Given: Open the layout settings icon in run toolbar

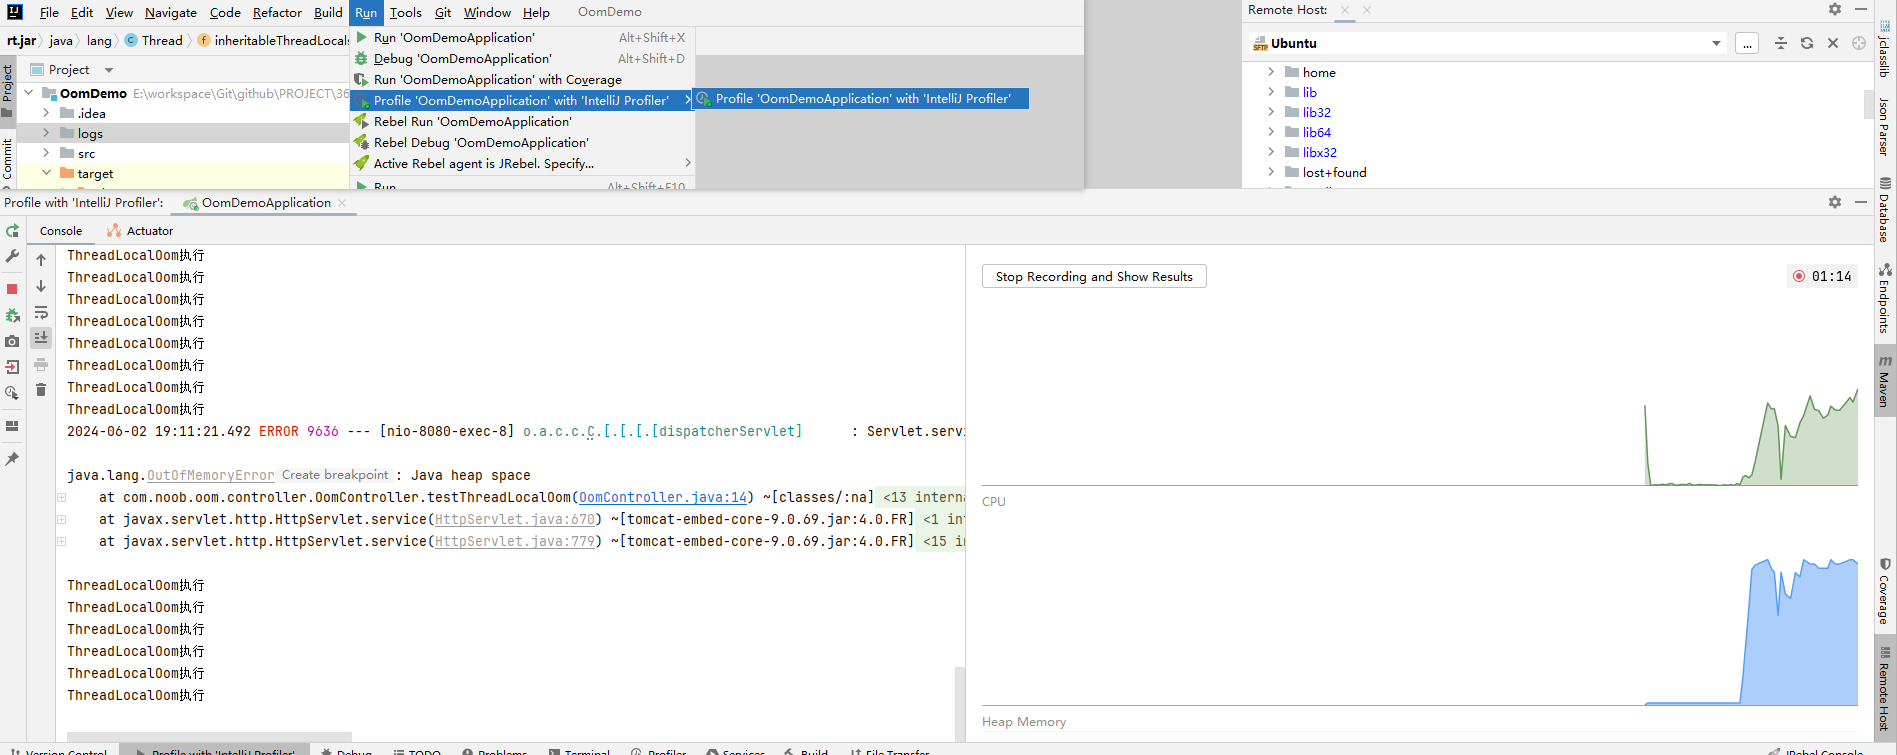Looking at the screenshot, I should [12, 426].
